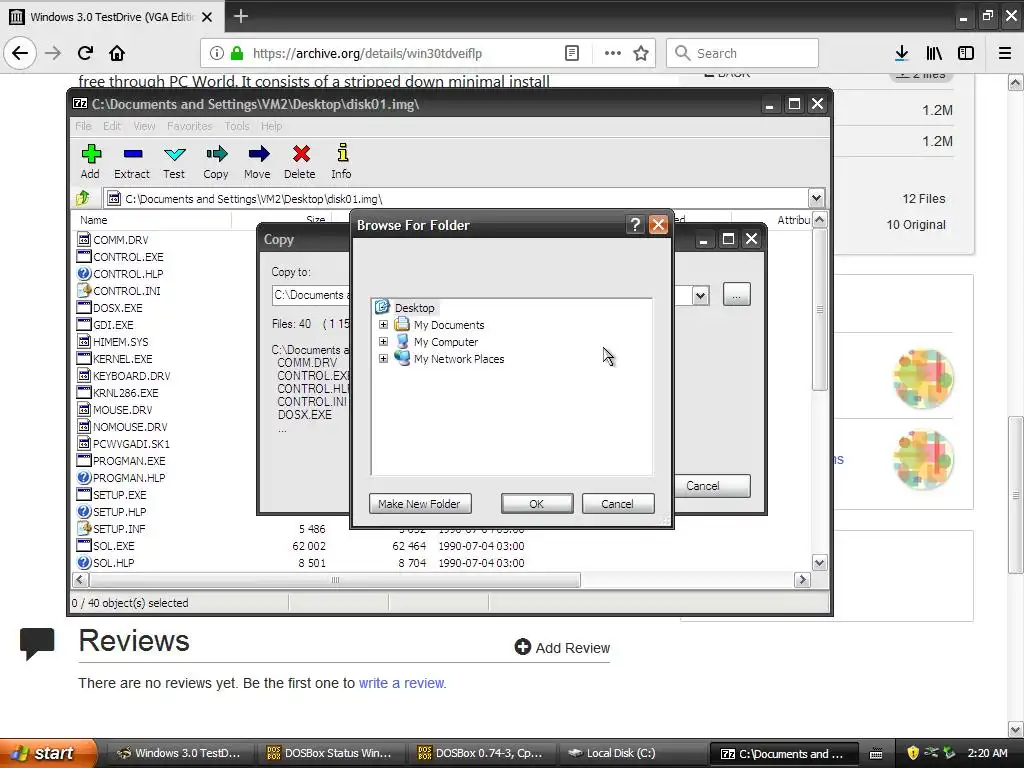The width and height of the screenshot is (1024, 768).
Task: Click the Move toolbar icon
Action: pos(258,154)
